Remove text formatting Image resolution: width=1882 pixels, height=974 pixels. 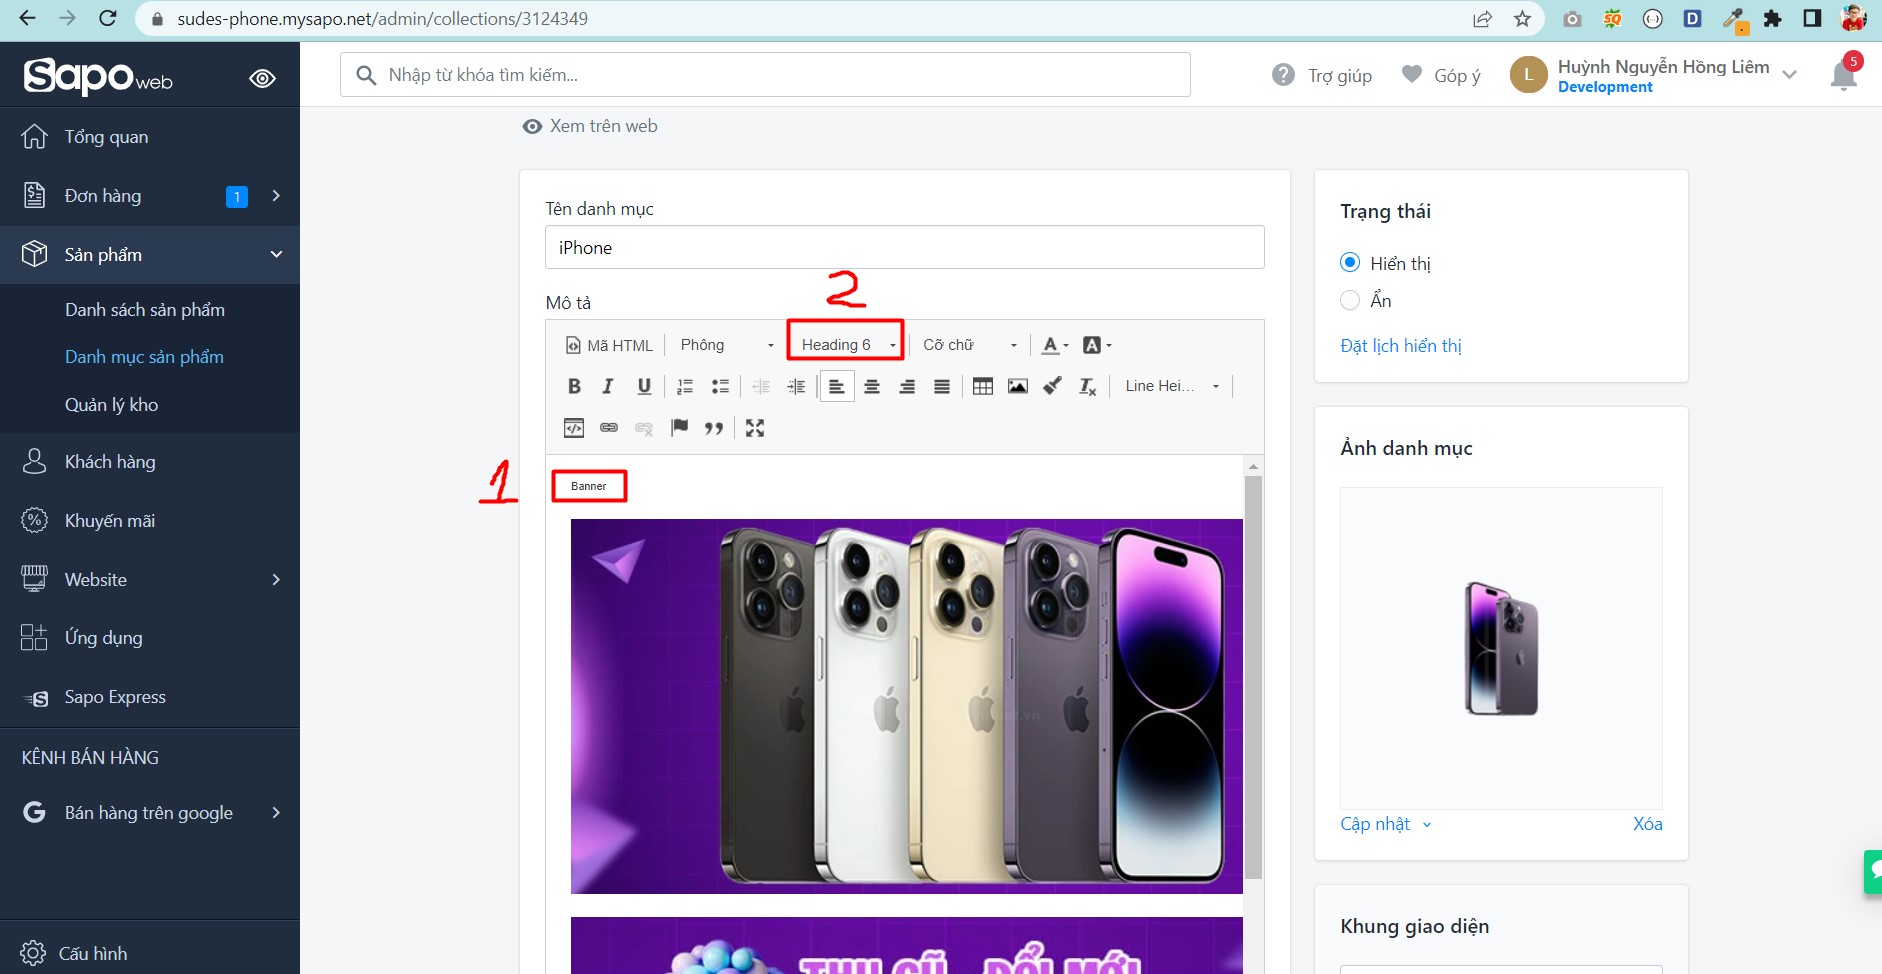(x=1088, y=386)
